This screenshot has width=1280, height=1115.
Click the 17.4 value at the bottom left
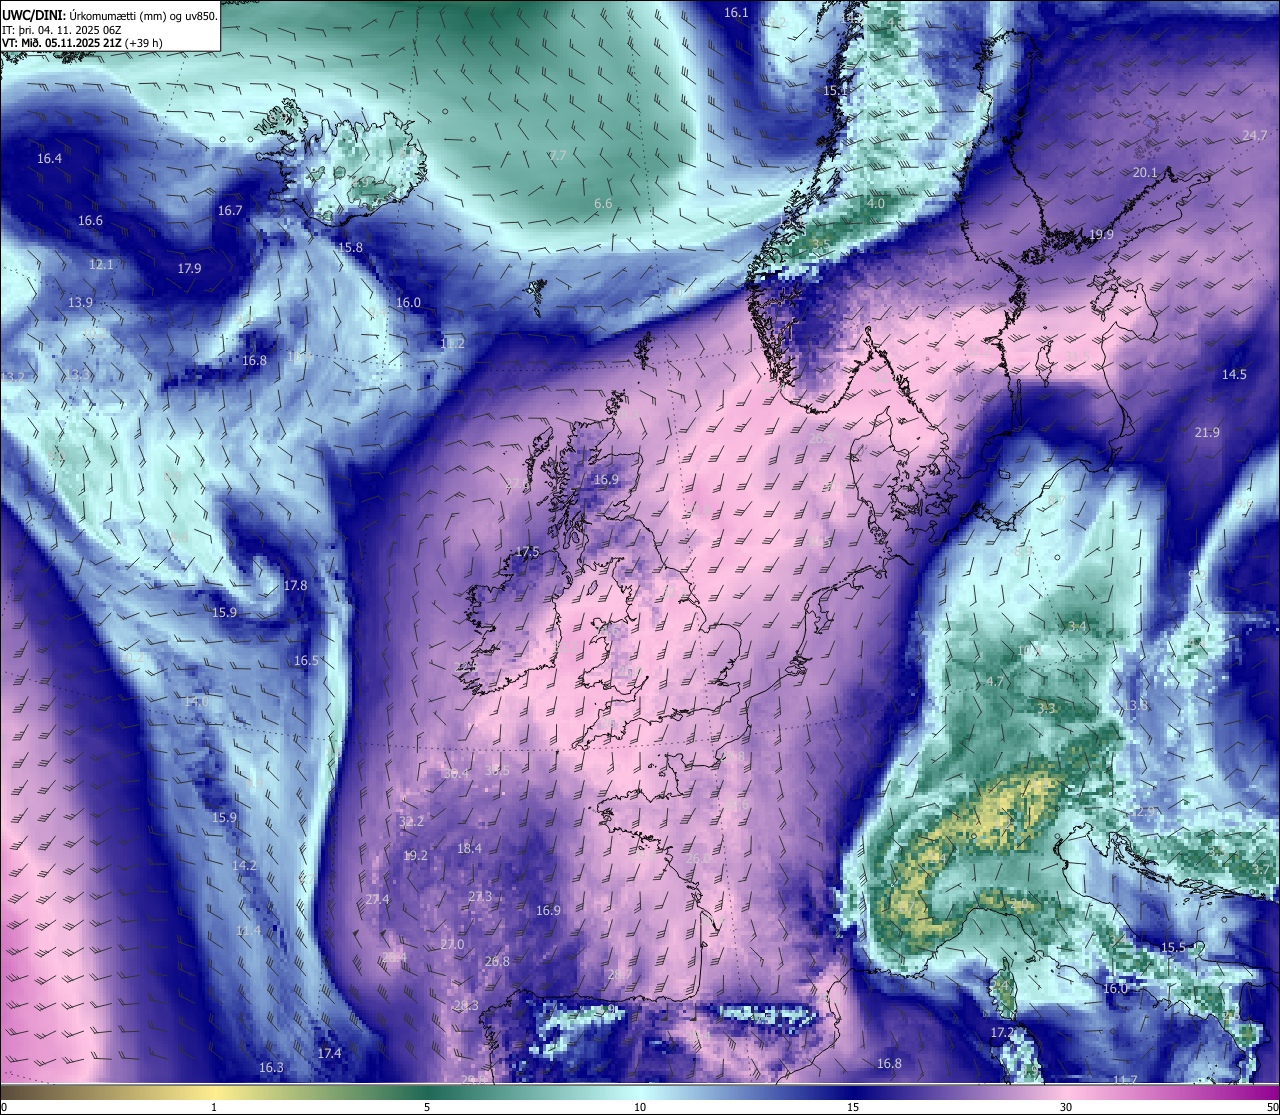click(329, 1054)
